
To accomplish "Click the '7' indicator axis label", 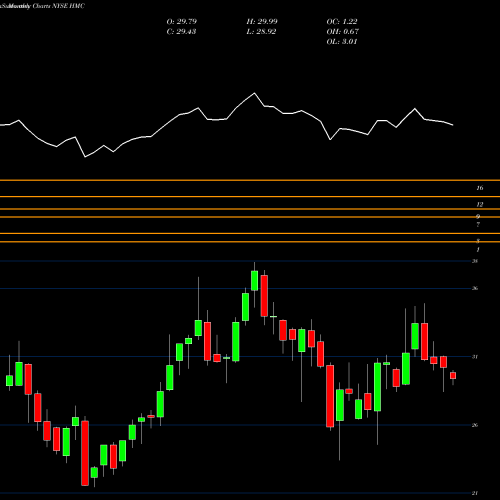I will 478,225.
